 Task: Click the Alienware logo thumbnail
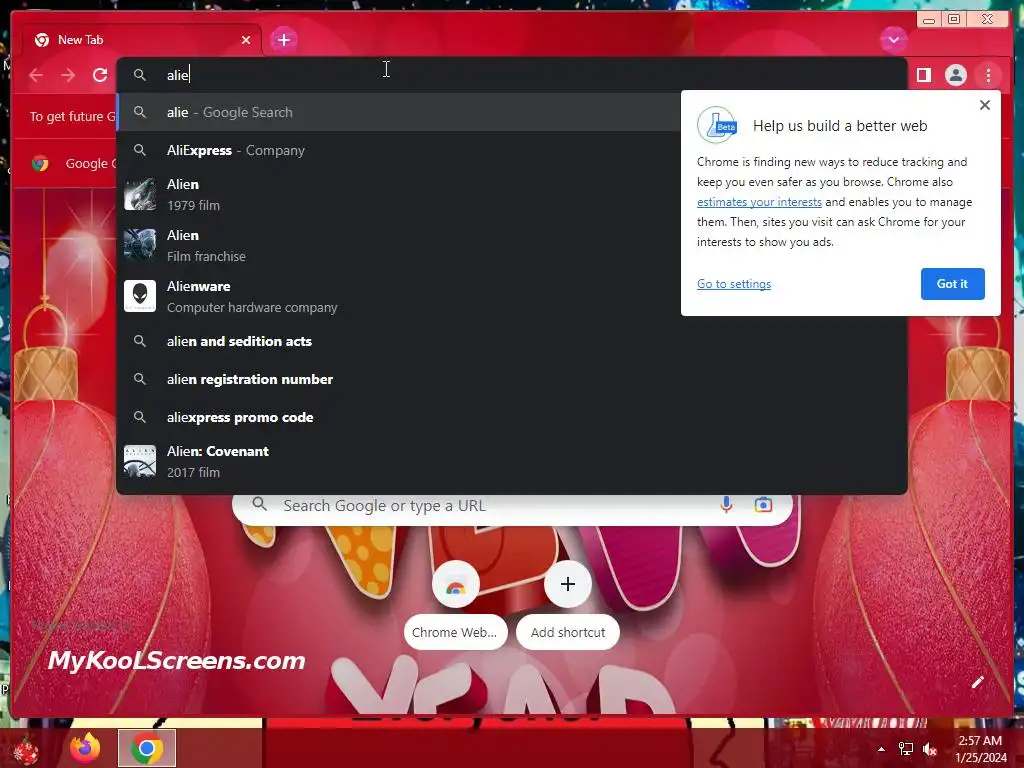(x=140, y=296)
